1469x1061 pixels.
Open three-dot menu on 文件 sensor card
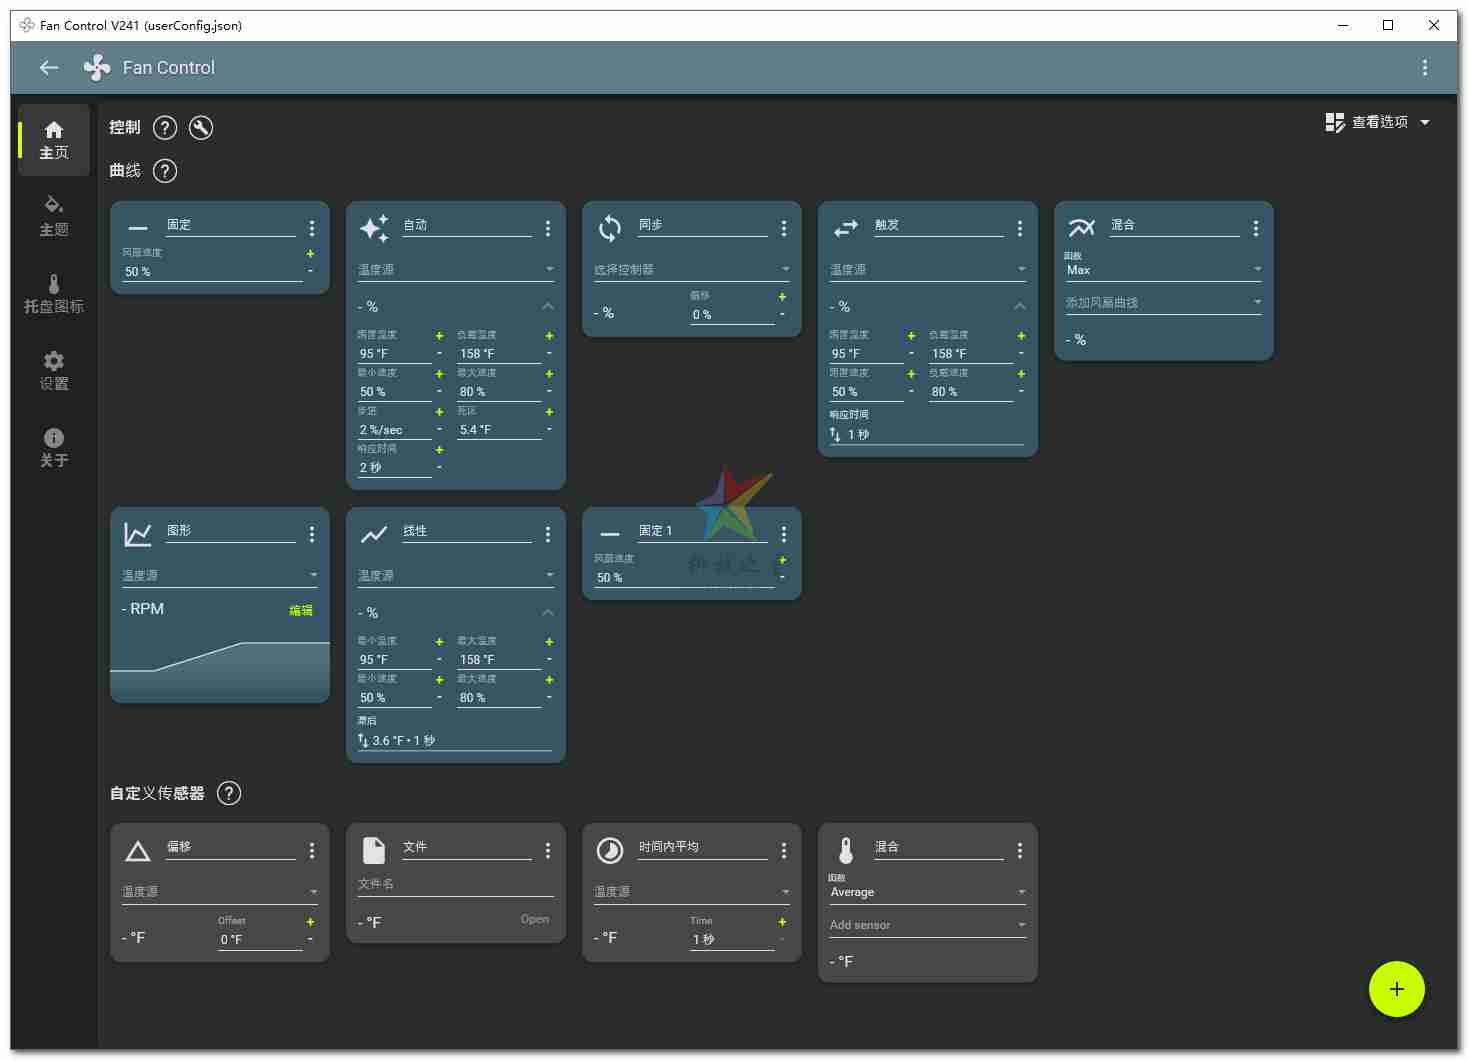pos(548,850)
